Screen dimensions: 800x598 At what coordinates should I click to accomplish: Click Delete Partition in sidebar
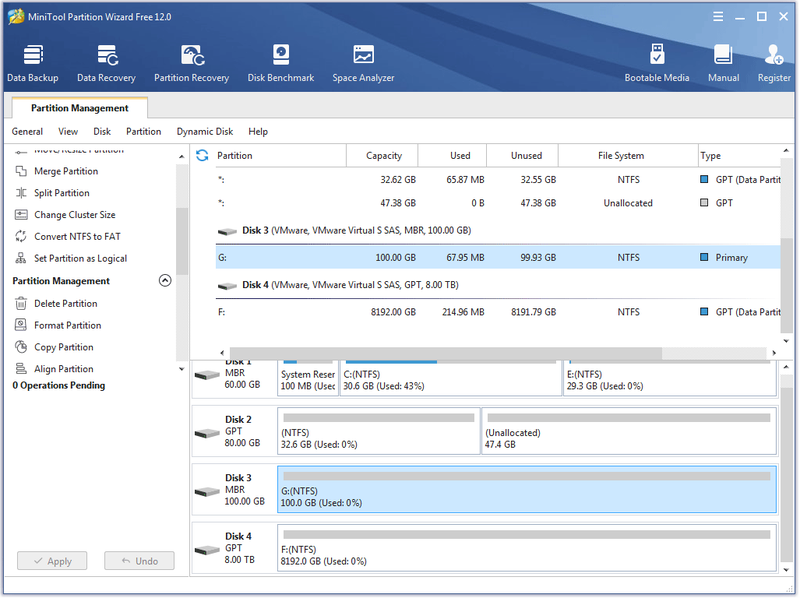click(65, 304)
